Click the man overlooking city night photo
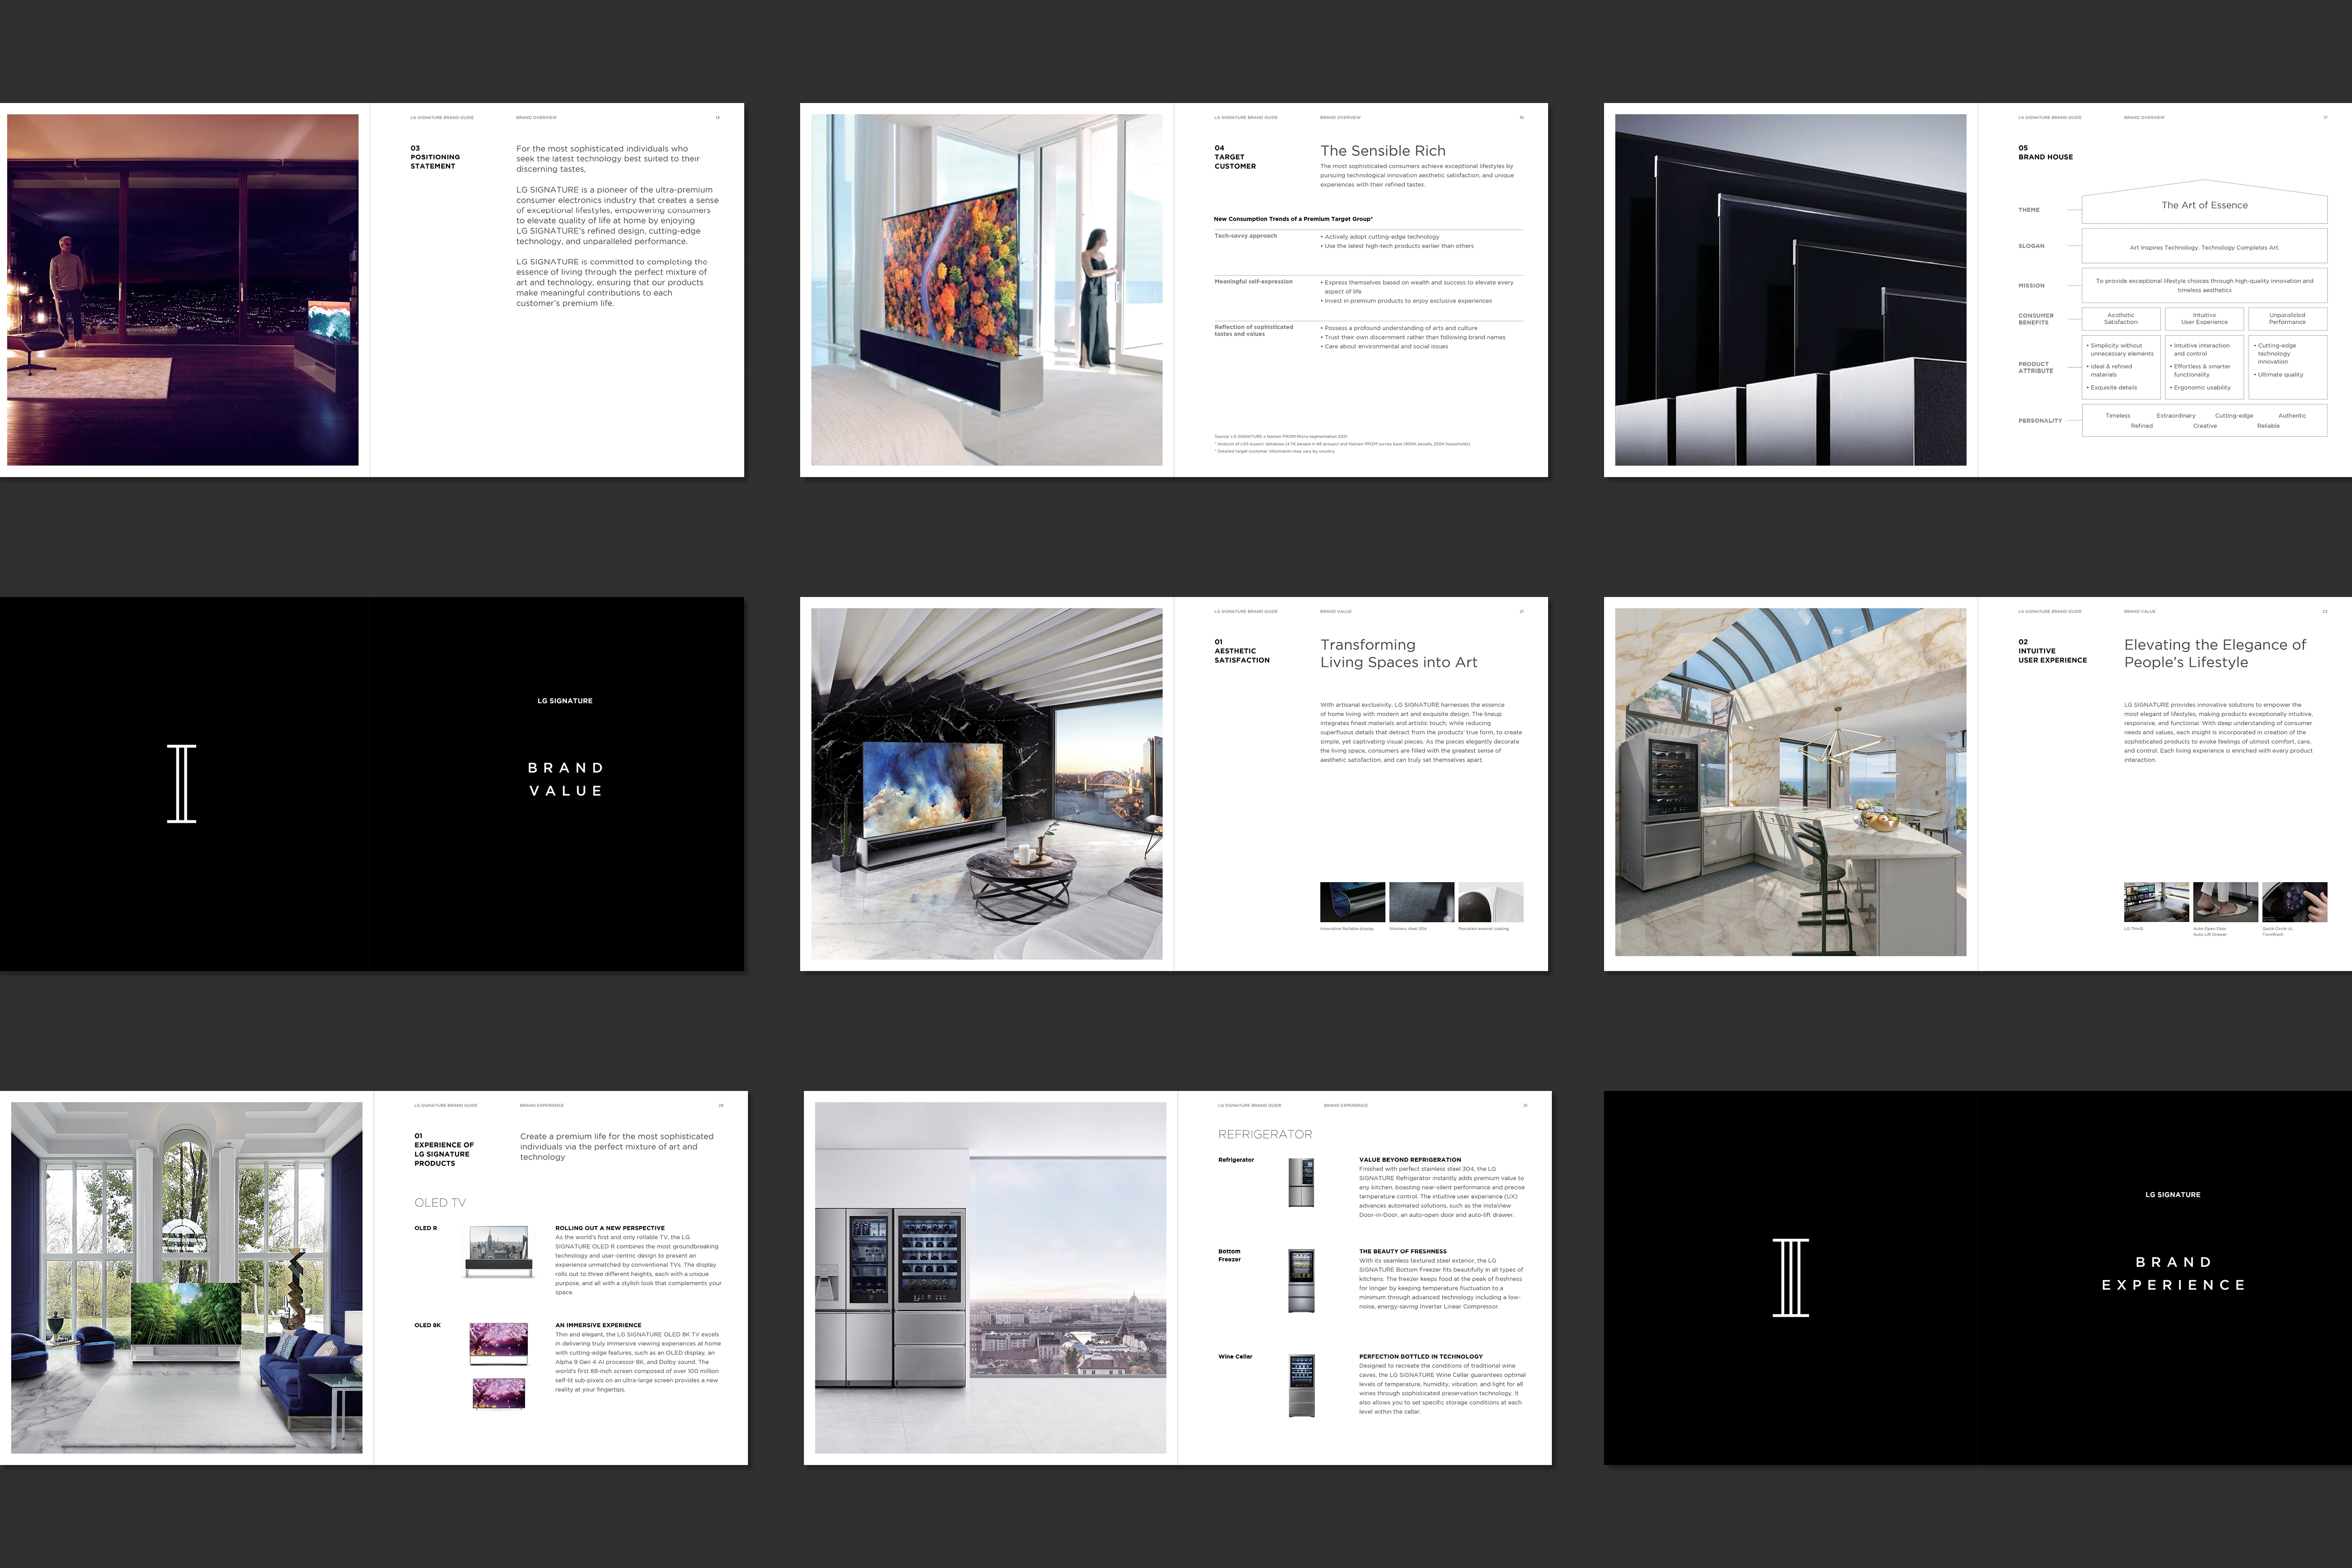2352x1568 pixels. click(183, 290)
